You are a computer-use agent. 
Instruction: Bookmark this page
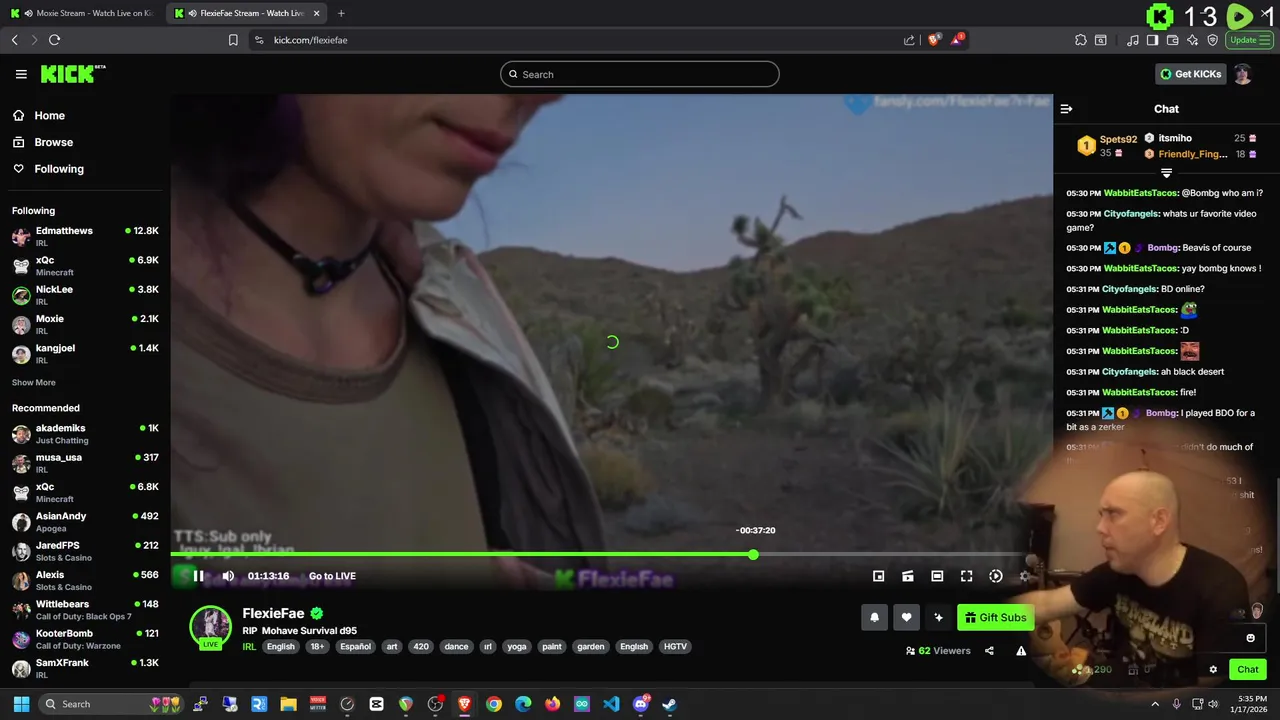click(233, 40)
